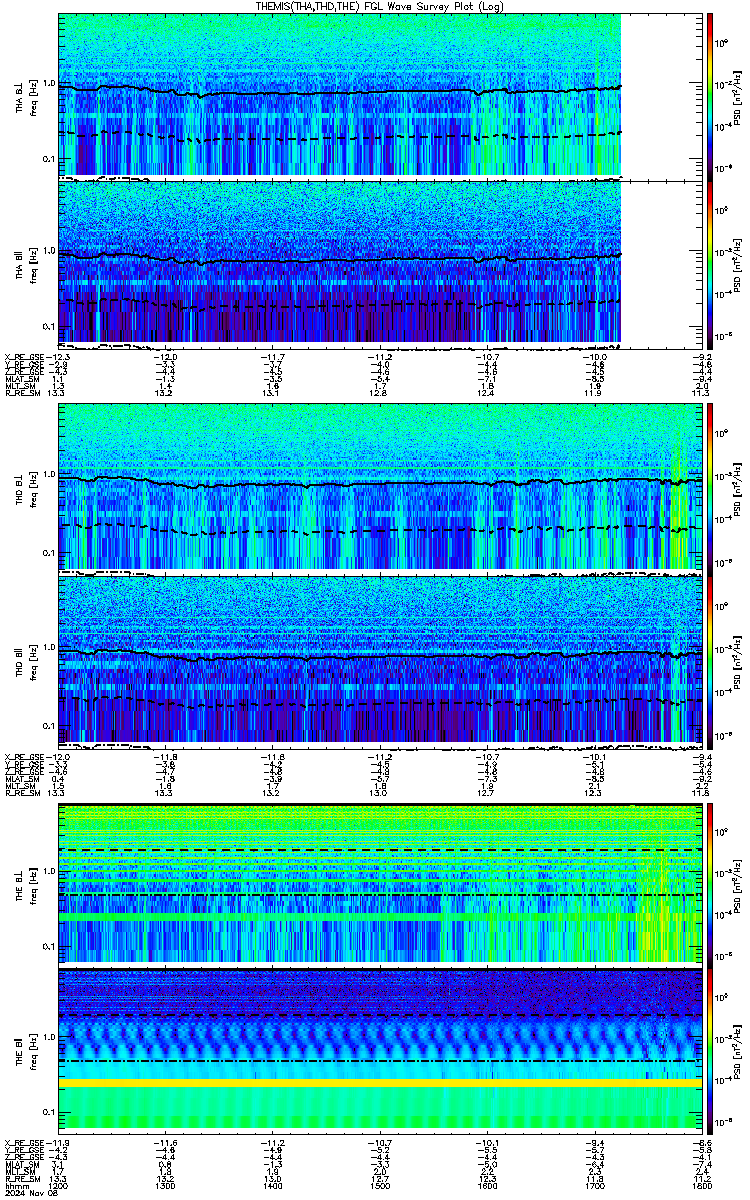Select the THE B-parallel spectrogram panel
Viewport: 750px width, 1200px height.
pos(379,1049)
